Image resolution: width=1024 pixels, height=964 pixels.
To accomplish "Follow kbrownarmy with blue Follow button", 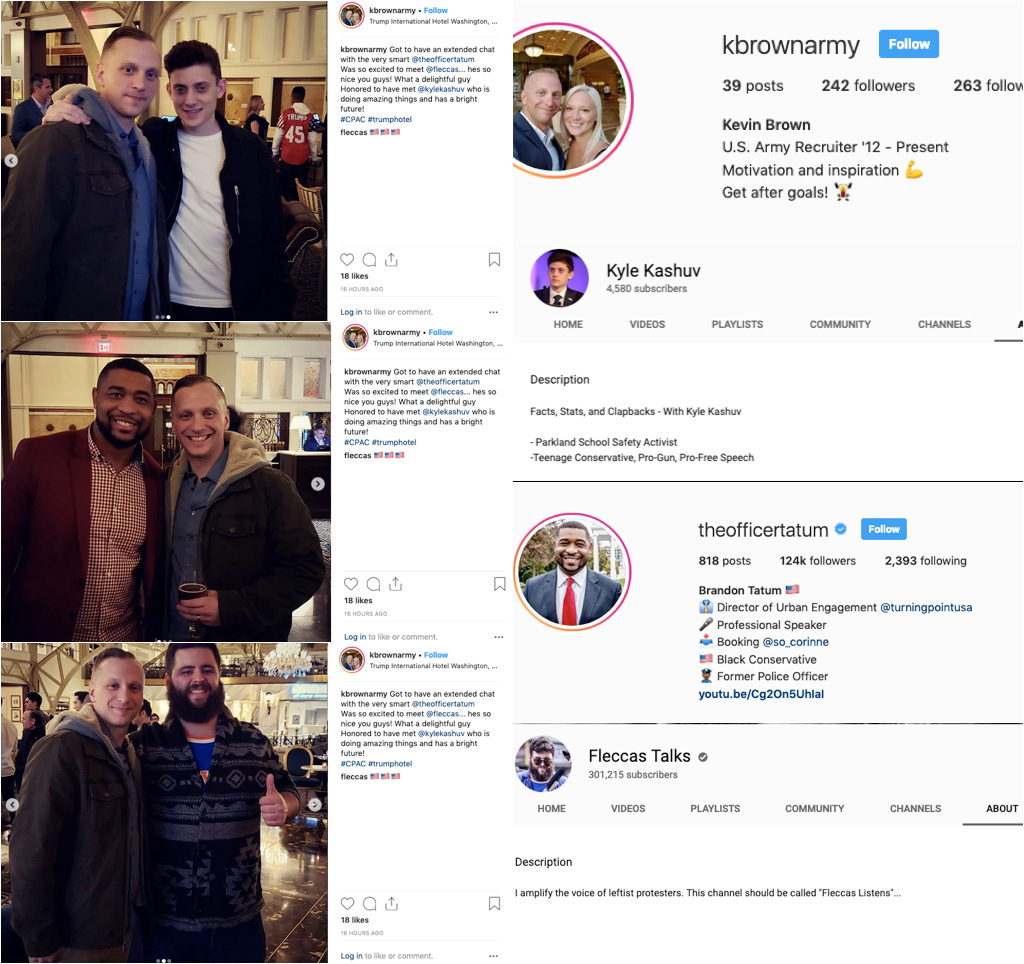I will pyautogui.click(x=908, y=44).
